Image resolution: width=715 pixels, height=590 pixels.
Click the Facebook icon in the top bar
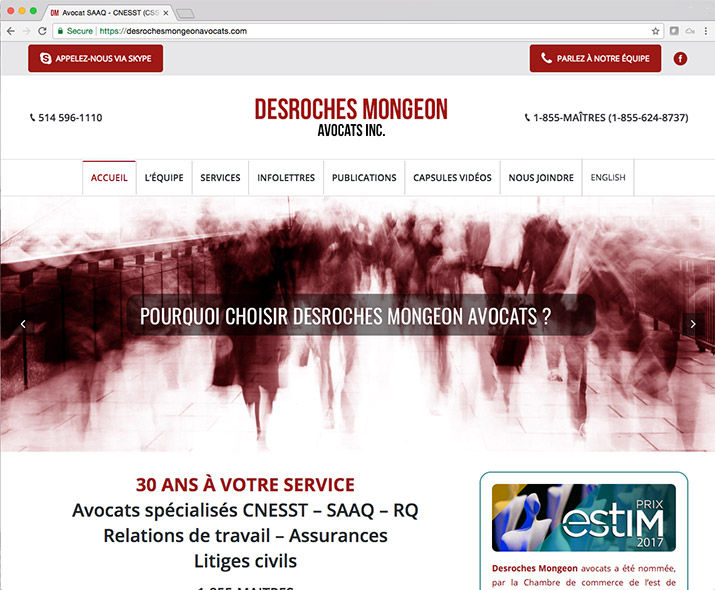click(680, 59)
